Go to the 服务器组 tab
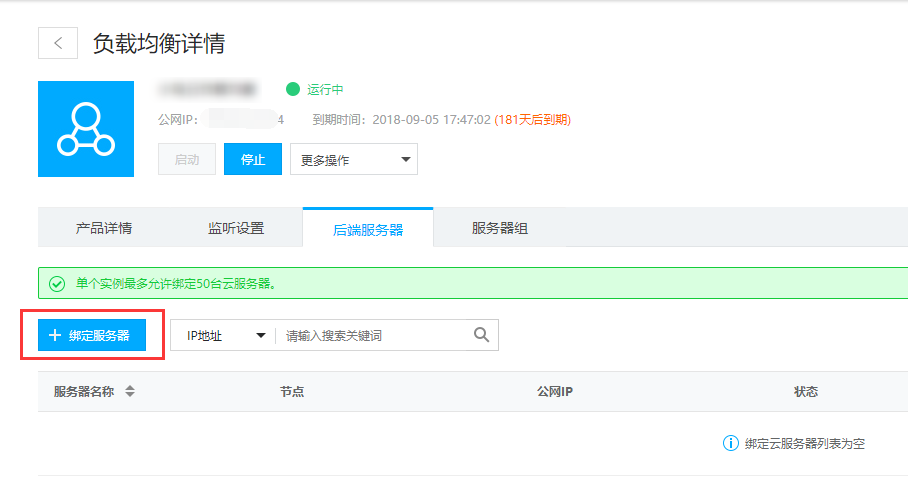The width and height of the screenshot is (908, 487). (x=500, y=228)
